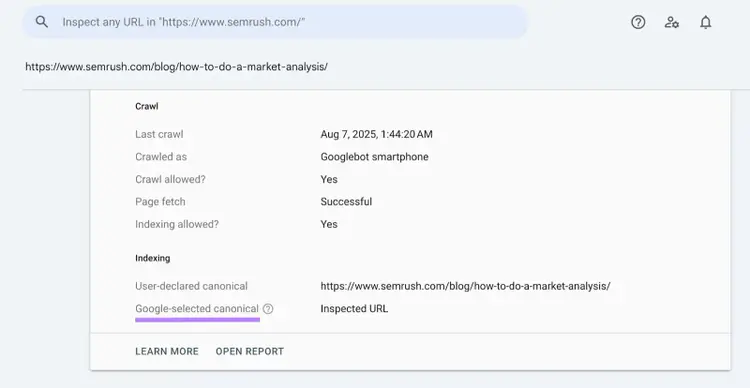Click the Google-selected canonical label
The image size is (750, 388).
point(197,309)
